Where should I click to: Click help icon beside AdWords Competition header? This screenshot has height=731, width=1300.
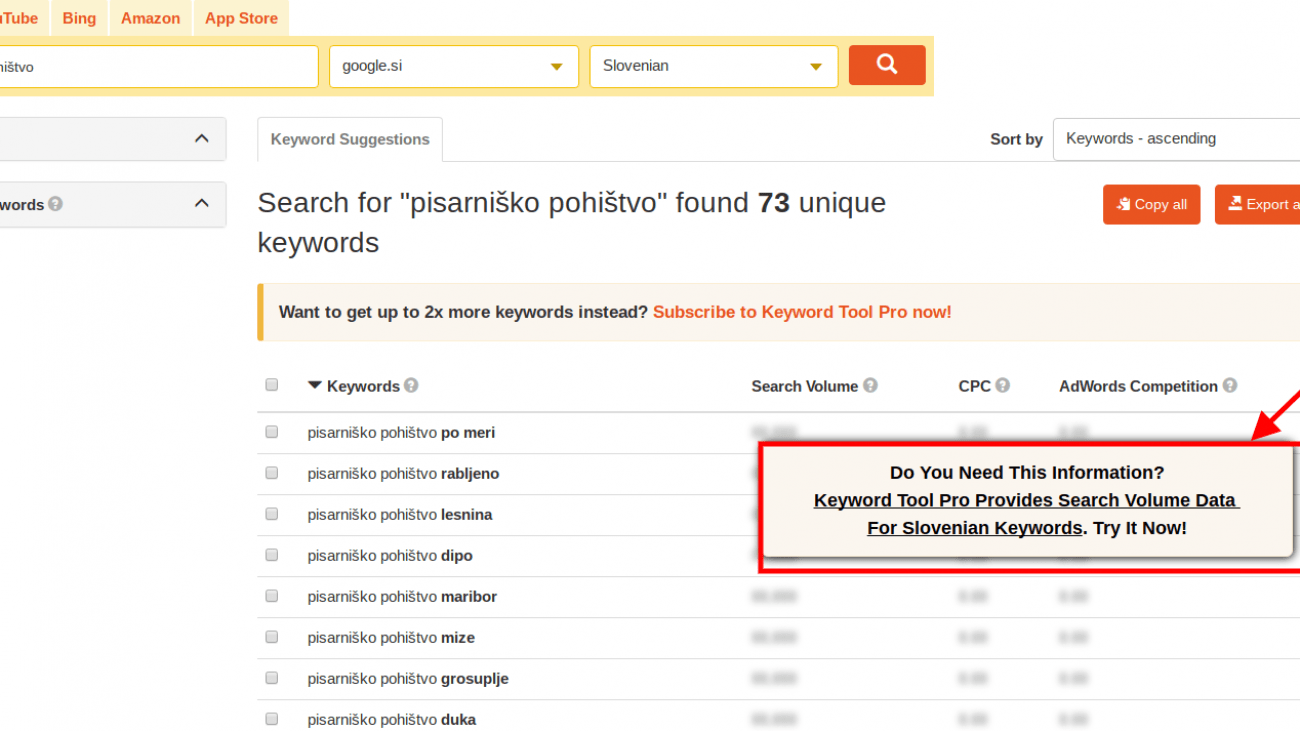point(1230,386)
